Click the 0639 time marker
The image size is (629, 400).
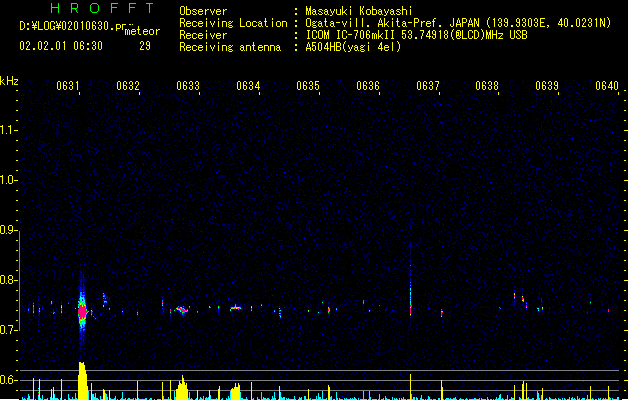pos(547,86)
